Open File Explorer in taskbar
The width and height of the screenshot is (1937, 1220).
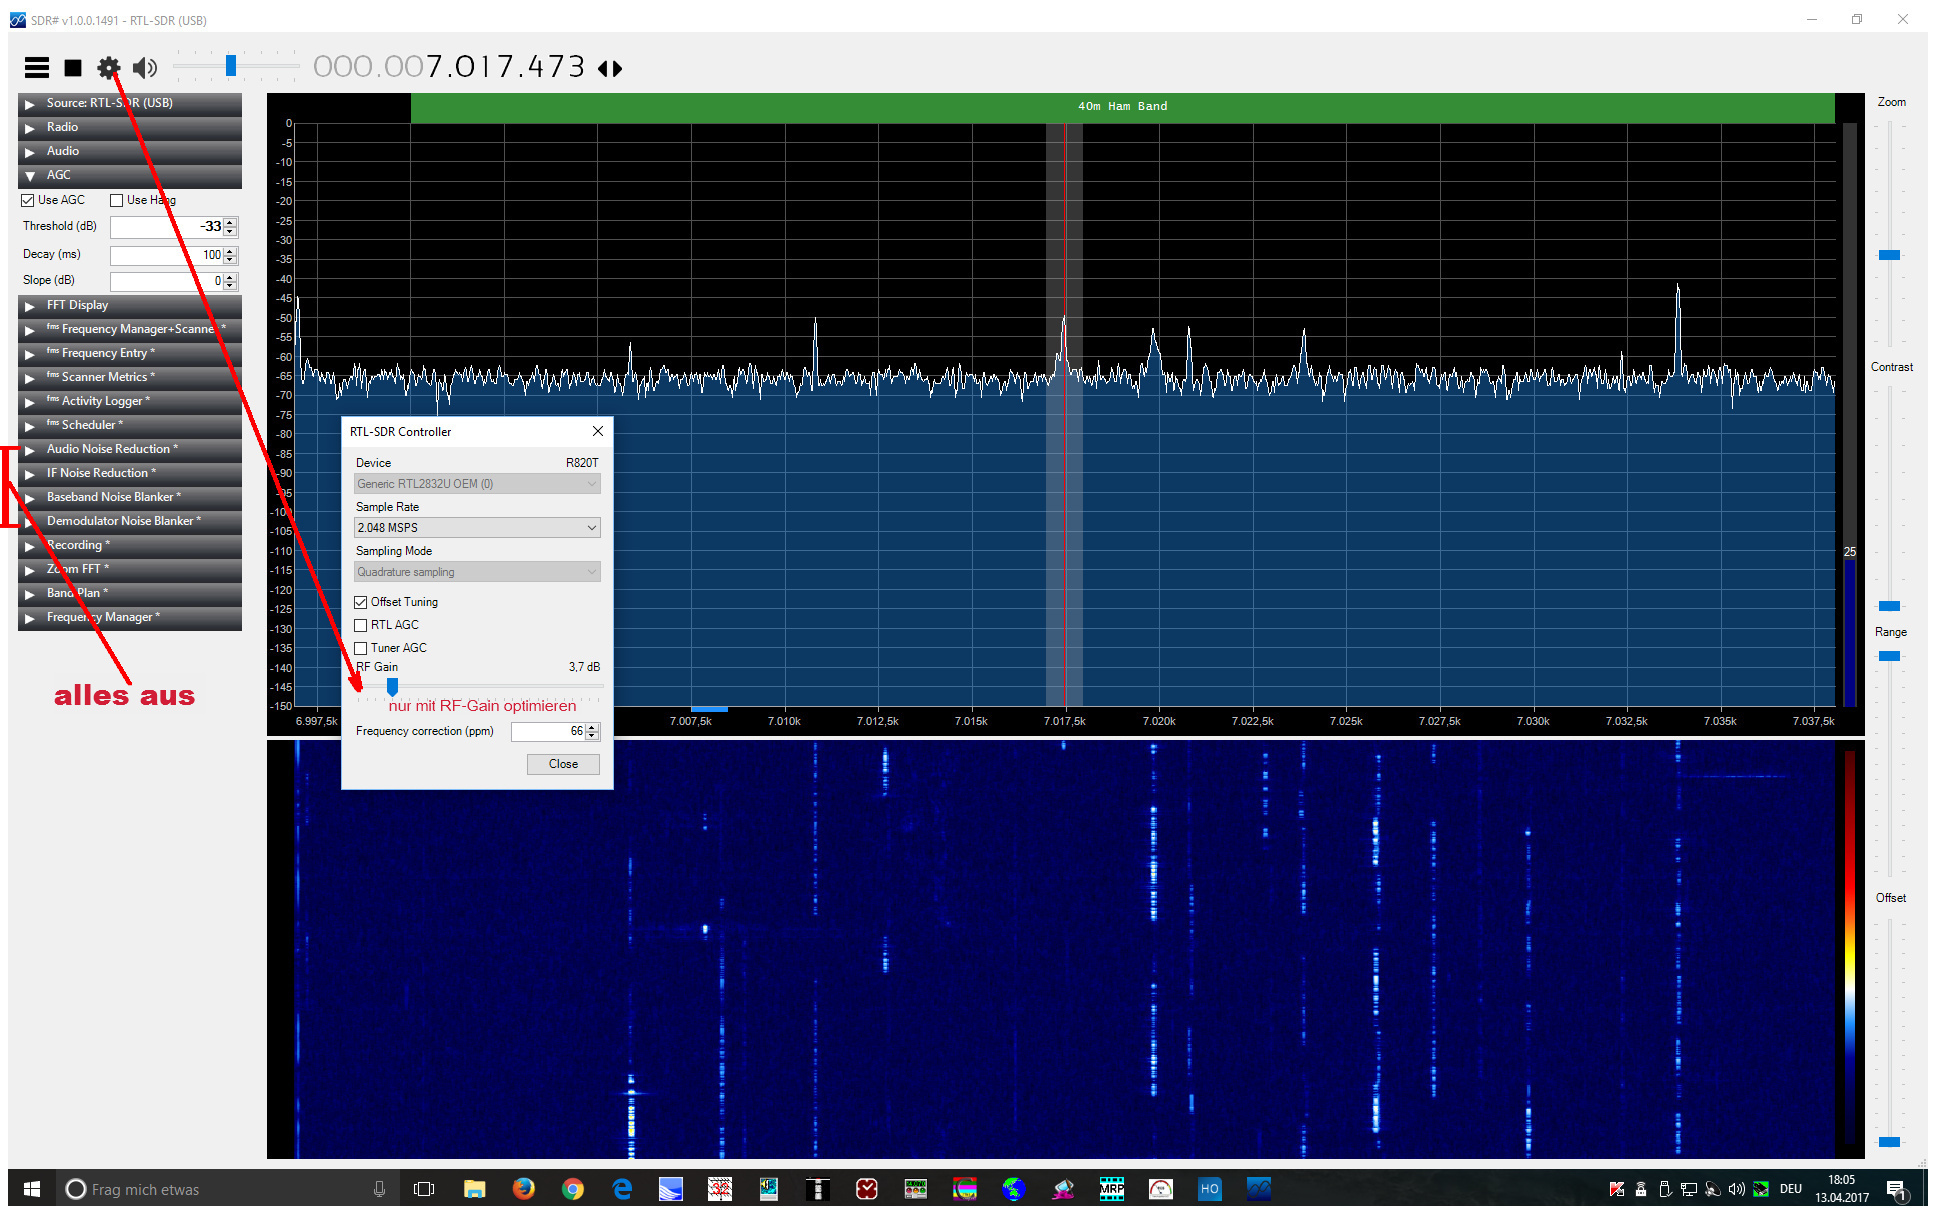tap(474, 1189)
